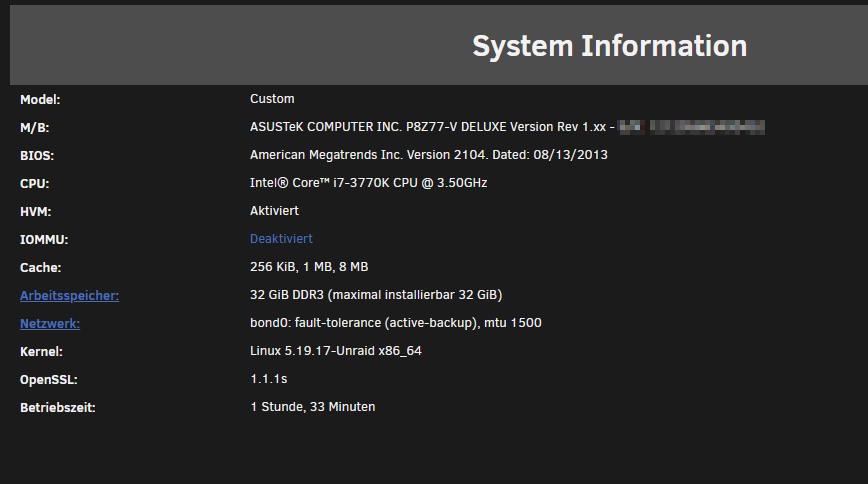Click the Betriebszeit label
Image resolution: width=868 pixels, height=484 pixels.
[58, 408]
